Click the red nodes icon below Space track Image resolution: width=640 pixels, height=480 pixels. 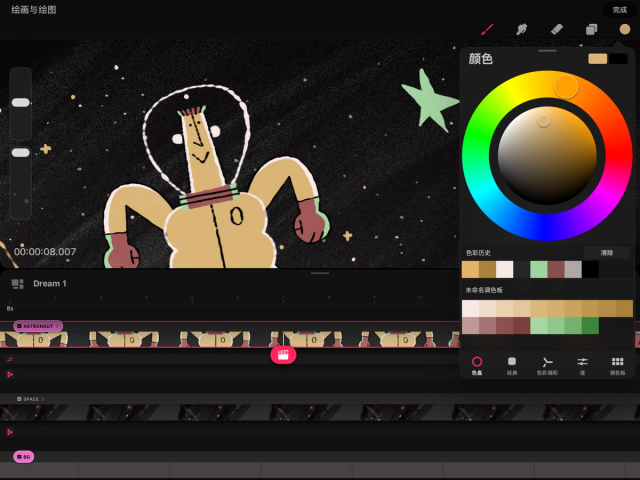point(10,432)
